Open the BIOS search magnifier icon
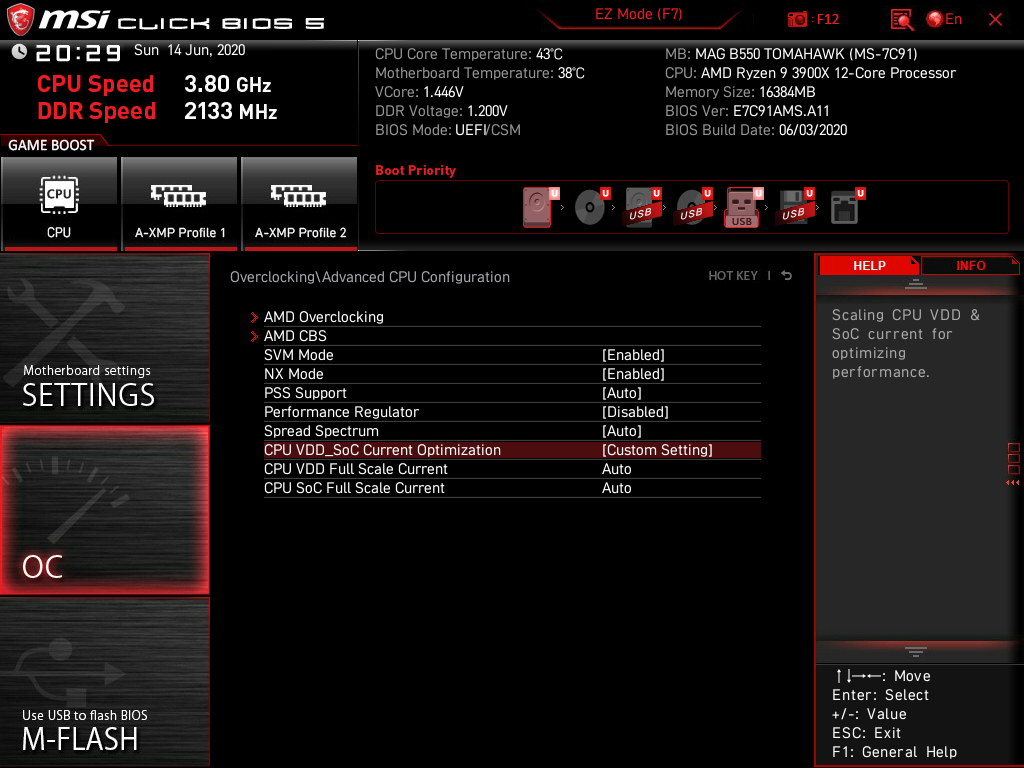Viewport: 1024px width, 768px height. 901,19
